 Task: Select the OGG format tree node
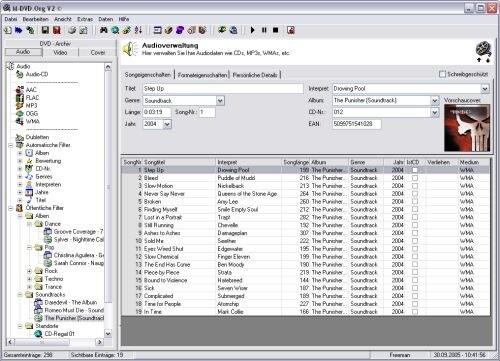click(27, 114)
